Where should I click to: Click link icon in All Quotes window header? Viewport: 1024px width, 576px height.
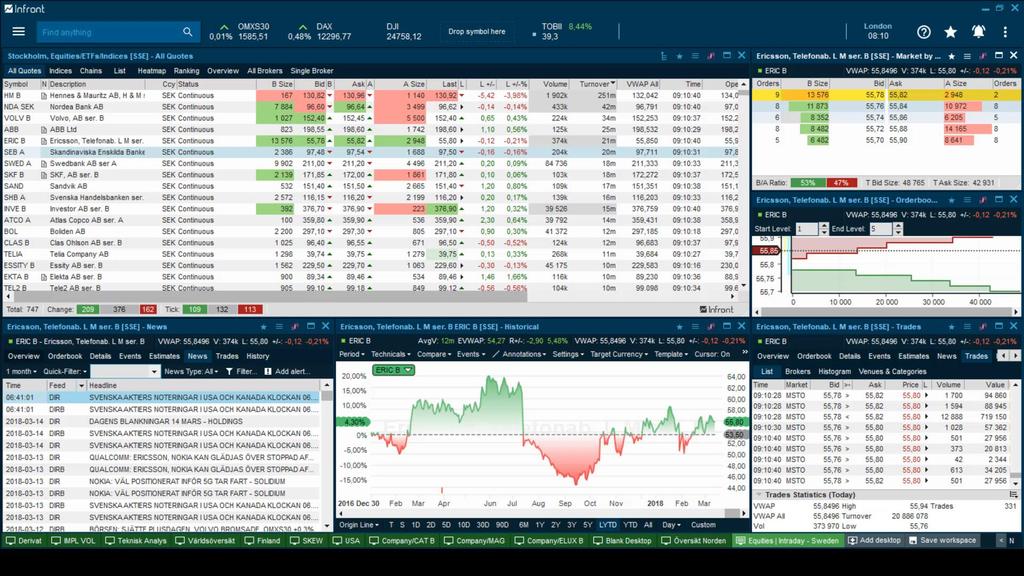click(x=711, y=56)
